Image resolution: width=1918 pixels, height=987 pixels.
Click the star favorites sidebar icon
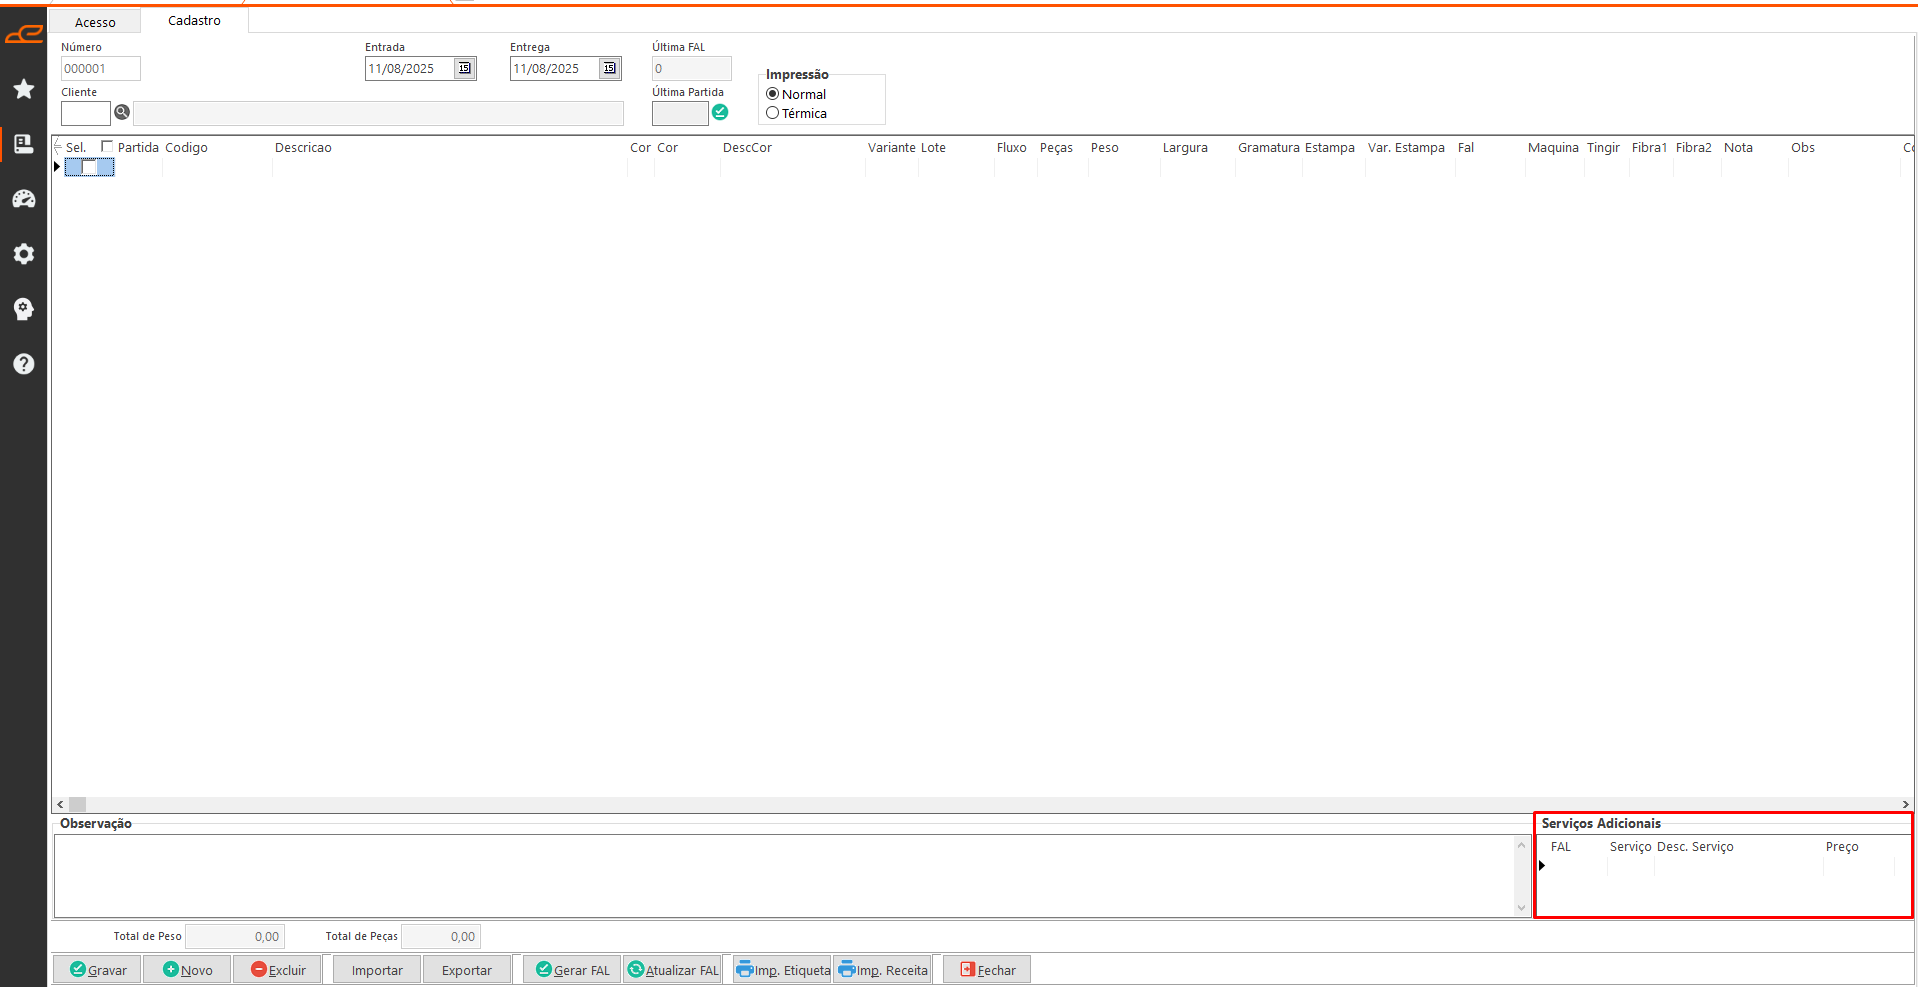pyautogui.click(x=24, y=89)
